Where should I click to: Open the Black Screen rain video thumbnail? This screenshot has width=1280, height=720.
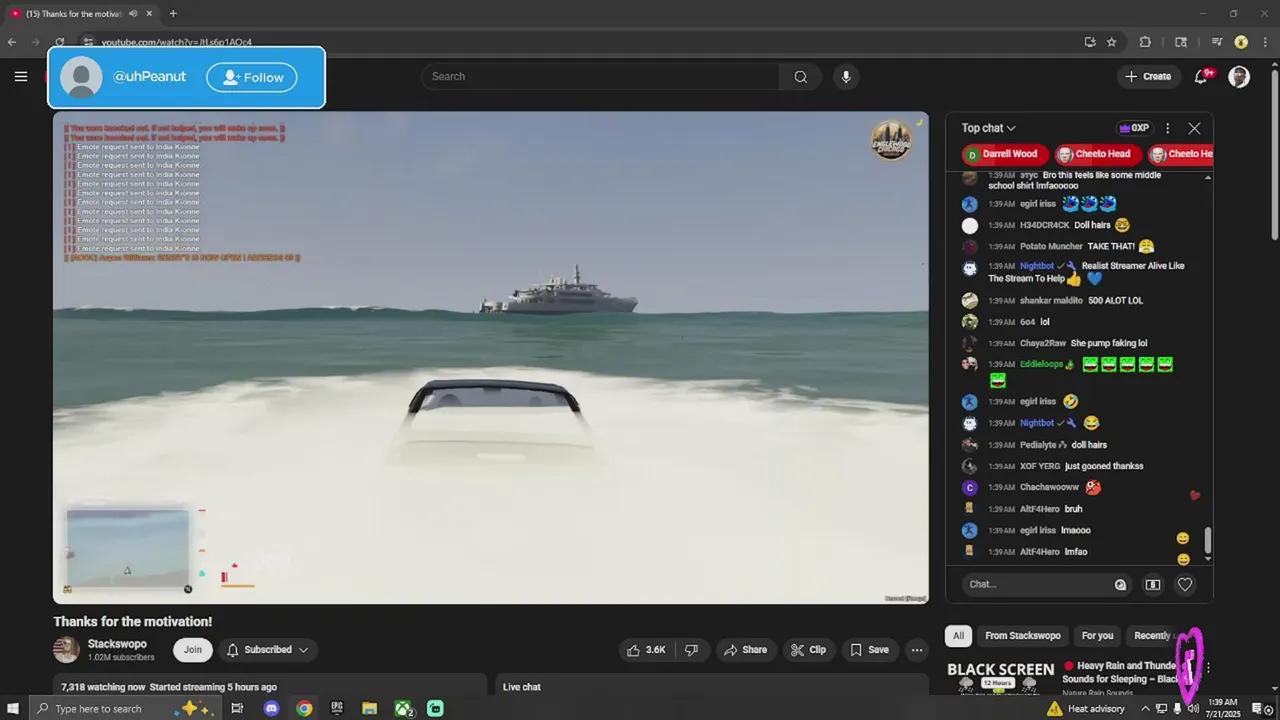pyautogui.click(x=1001, y=677)
